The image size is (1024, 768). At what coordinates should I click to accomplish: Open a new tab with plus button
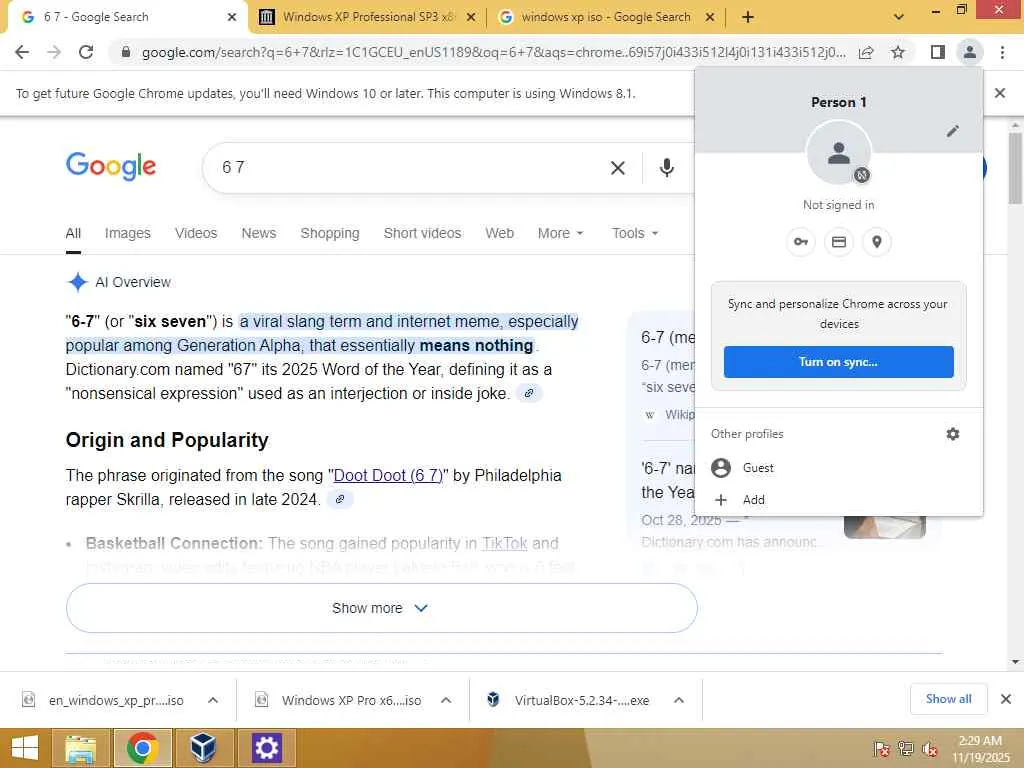(748, 17)
